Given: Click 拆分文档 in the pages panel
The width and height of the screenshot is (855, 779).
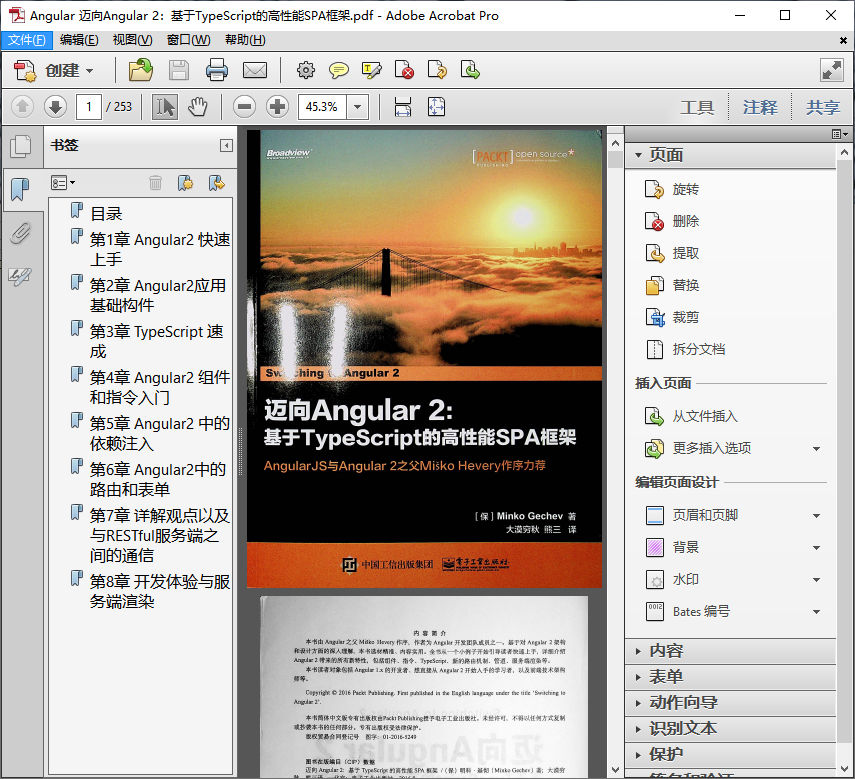Looking at the screenshot, I should tap(685, 349).
